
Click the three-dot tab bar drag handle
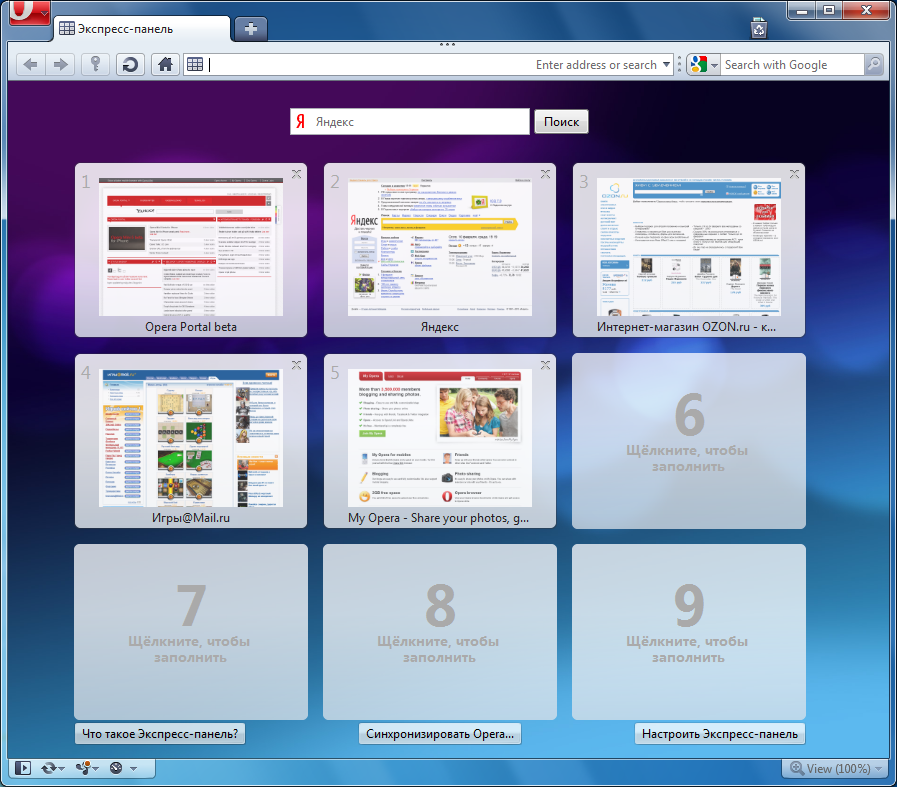point(447,45)
